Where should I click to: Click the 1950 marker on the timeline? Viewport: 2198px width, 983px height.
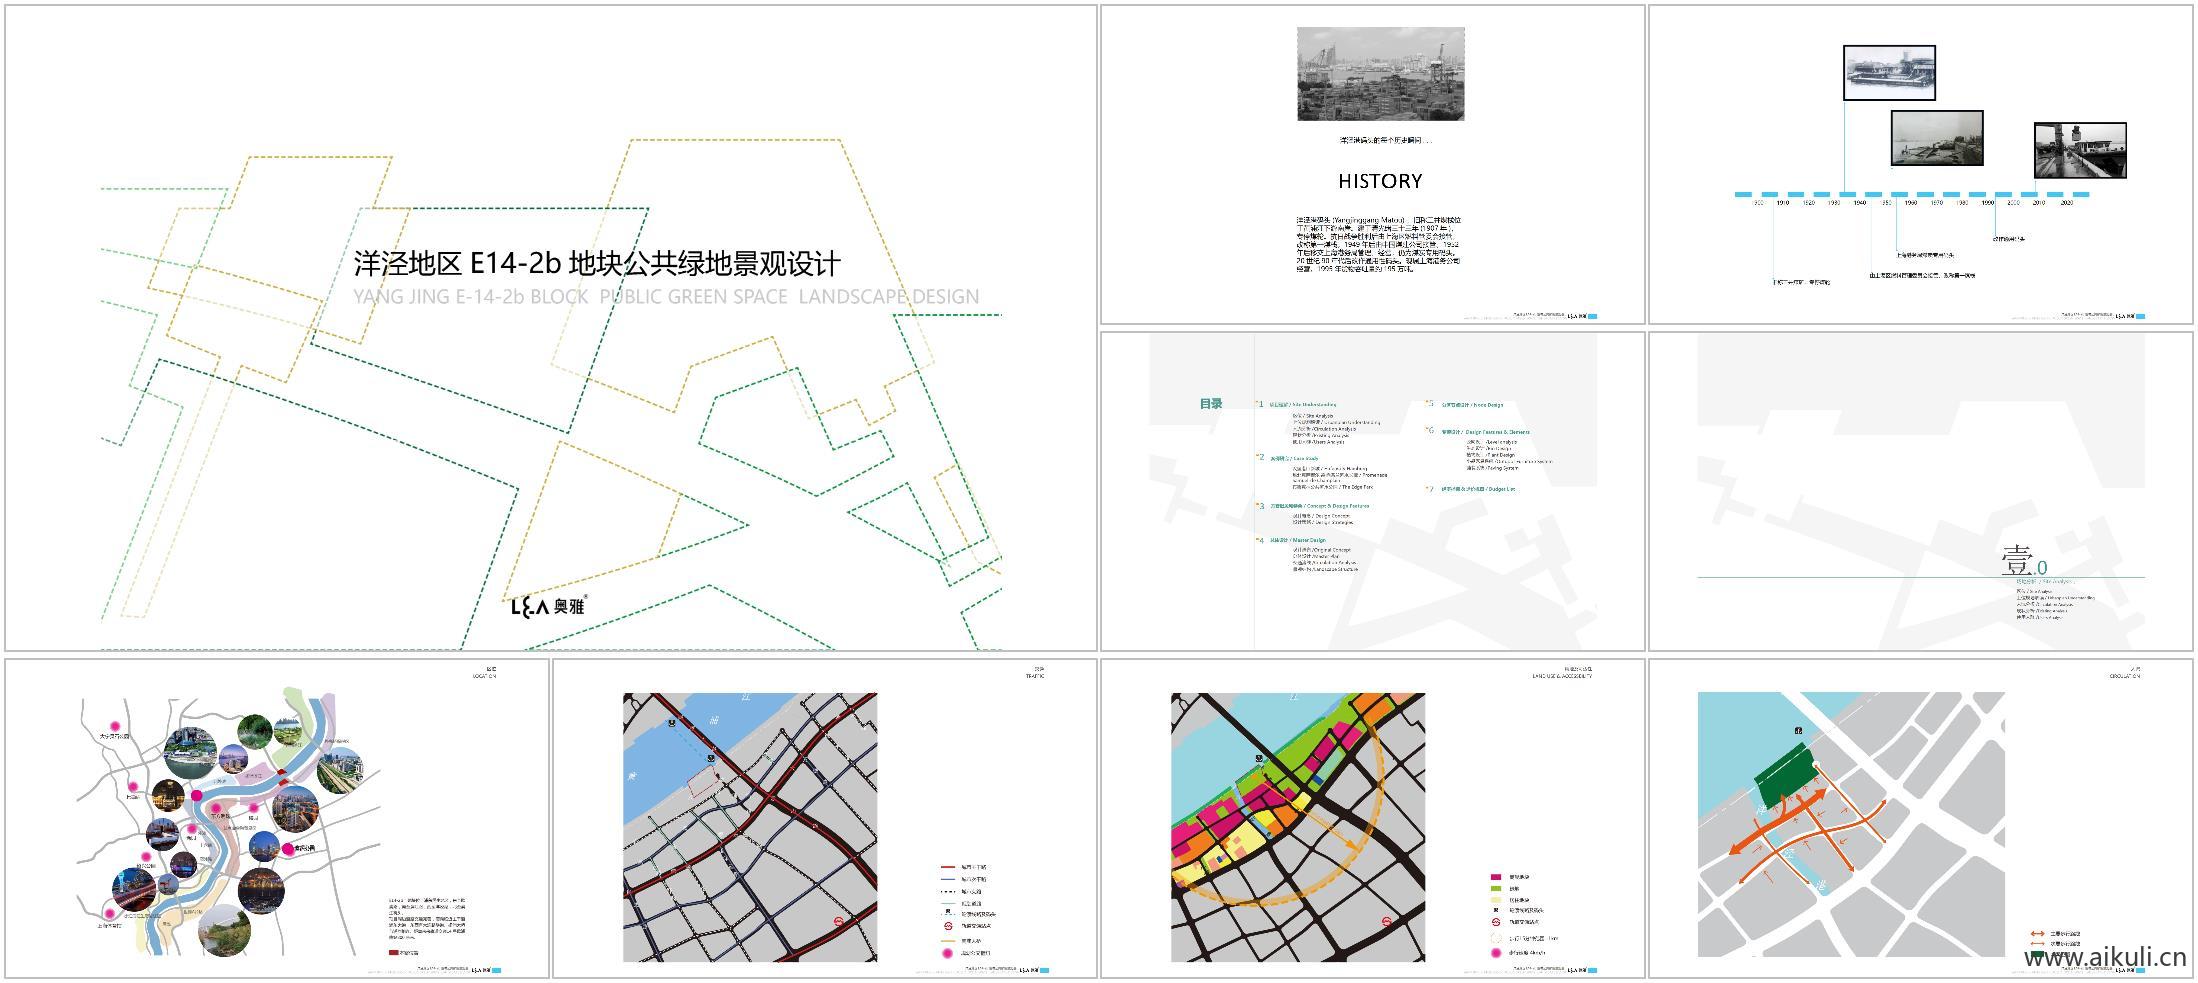click(x=1885, y=203)
